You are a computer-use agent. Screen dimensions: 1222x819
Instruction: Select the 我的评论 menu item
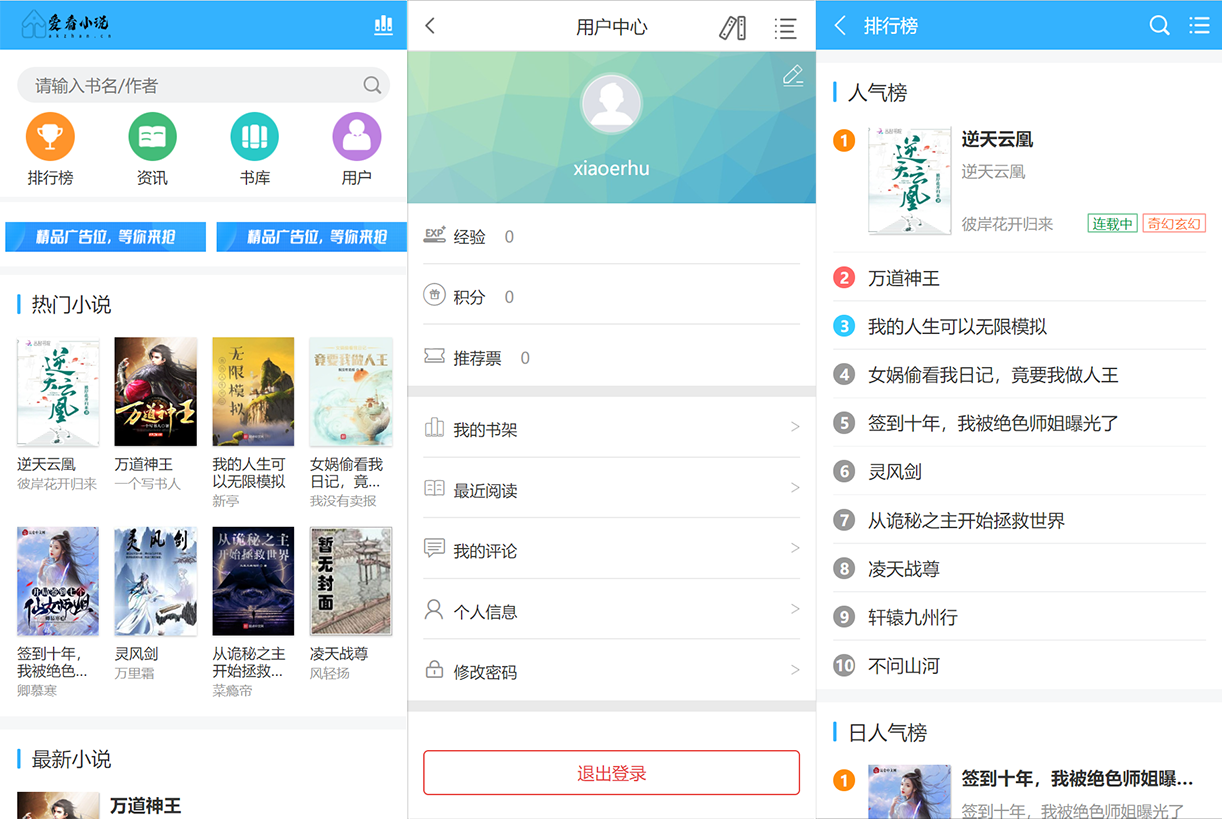point(485,550)
